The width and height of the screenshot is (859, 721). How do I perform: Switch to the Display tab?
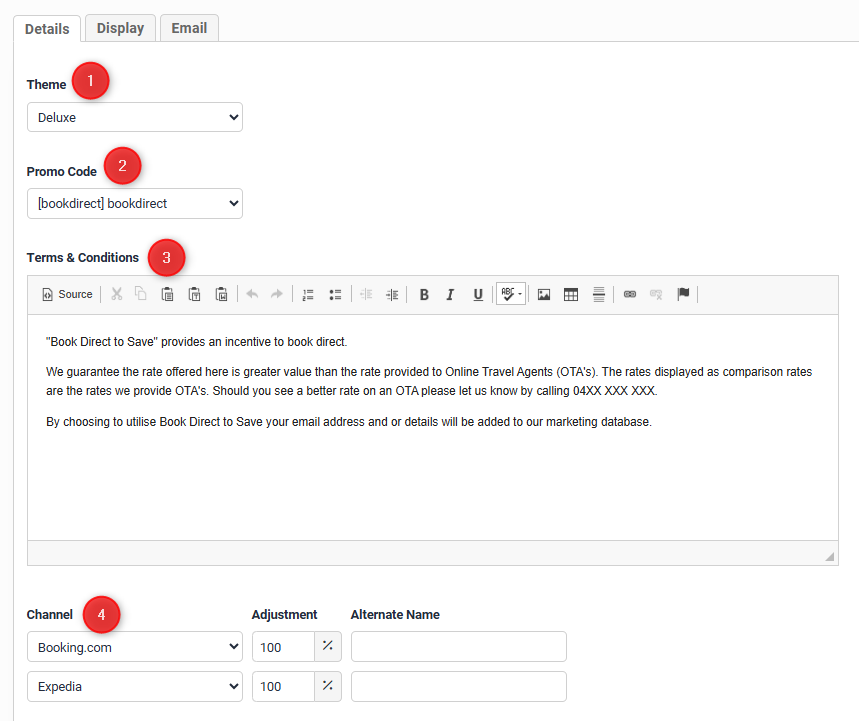coord(120,28)
